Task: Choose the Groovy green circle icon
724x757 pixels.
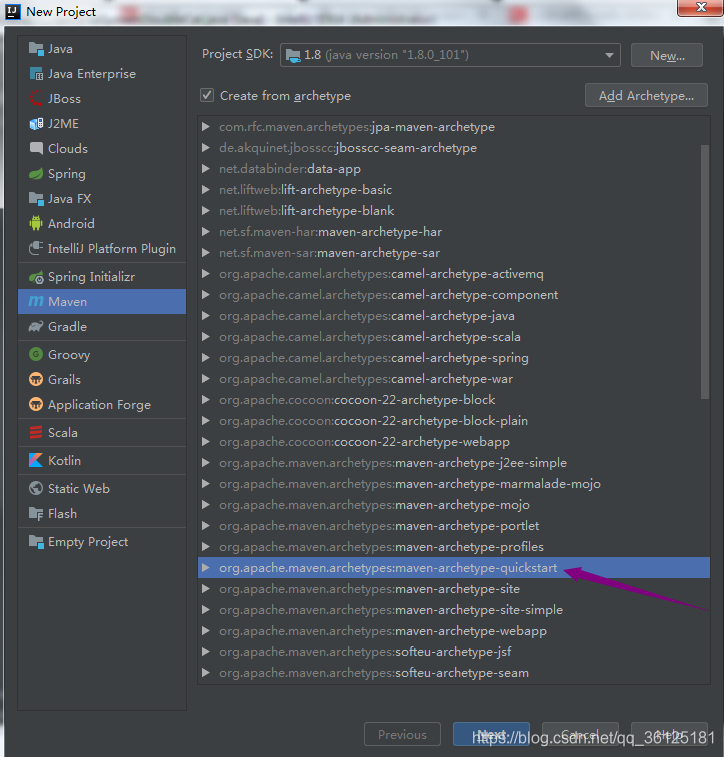Action: [x=36, y=354]
